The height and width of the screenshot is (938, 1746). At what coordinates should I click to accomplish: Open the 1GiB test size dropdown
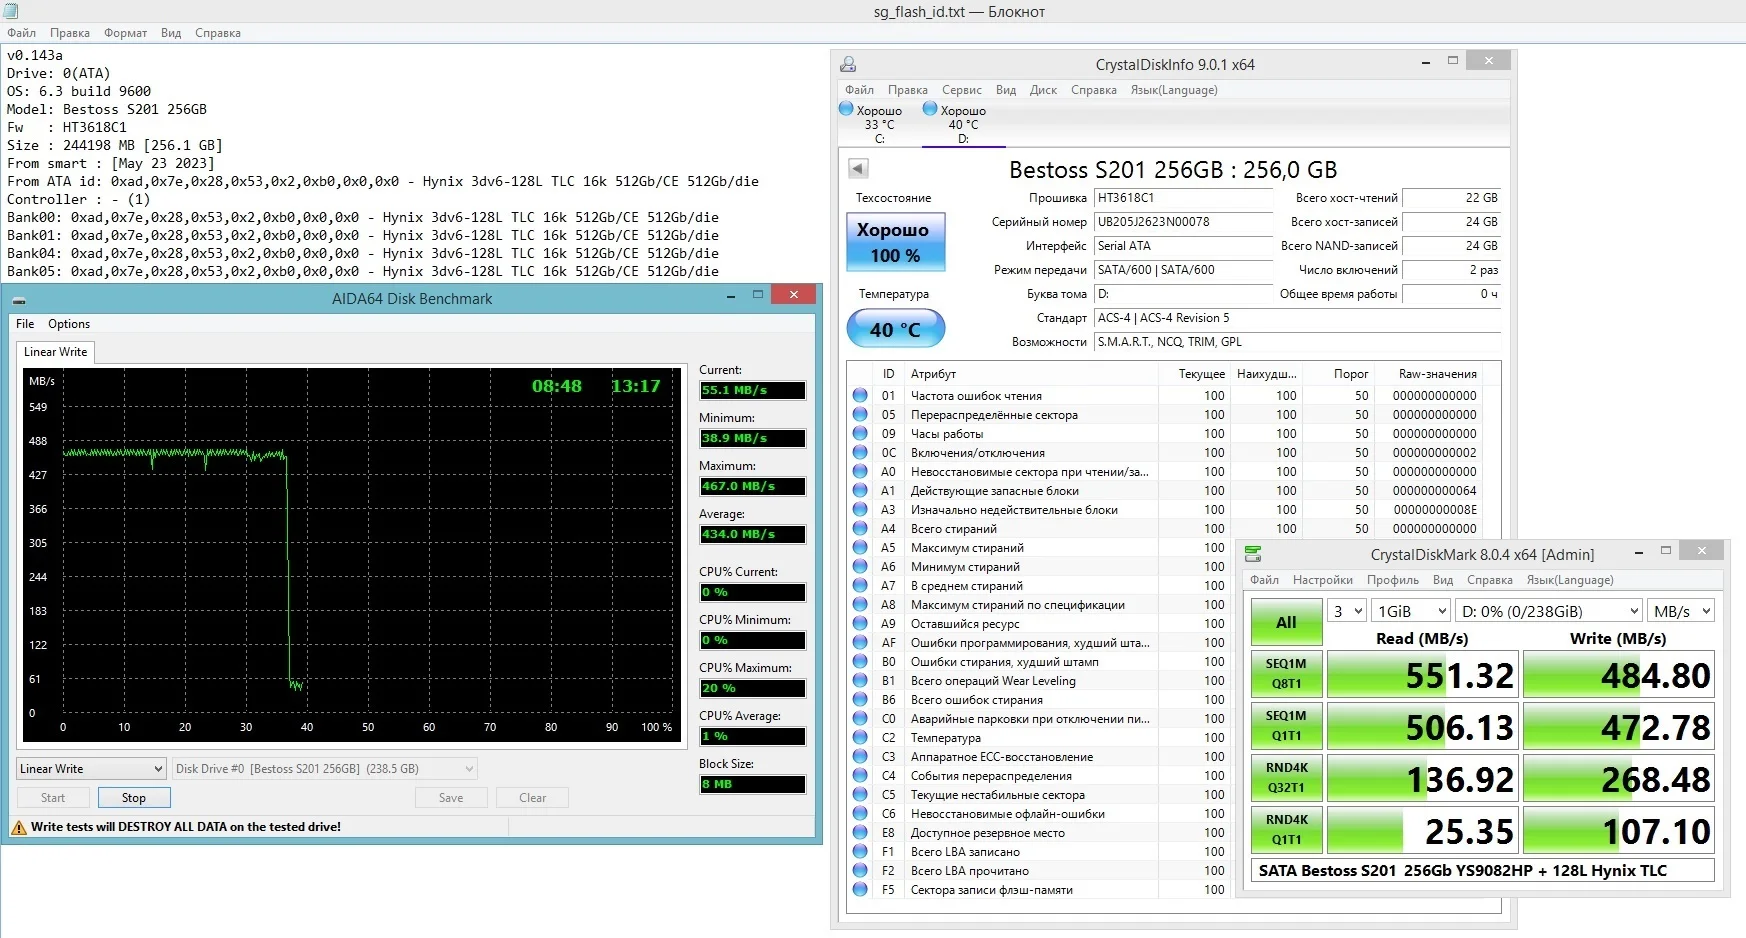(x=1411, y=611)
